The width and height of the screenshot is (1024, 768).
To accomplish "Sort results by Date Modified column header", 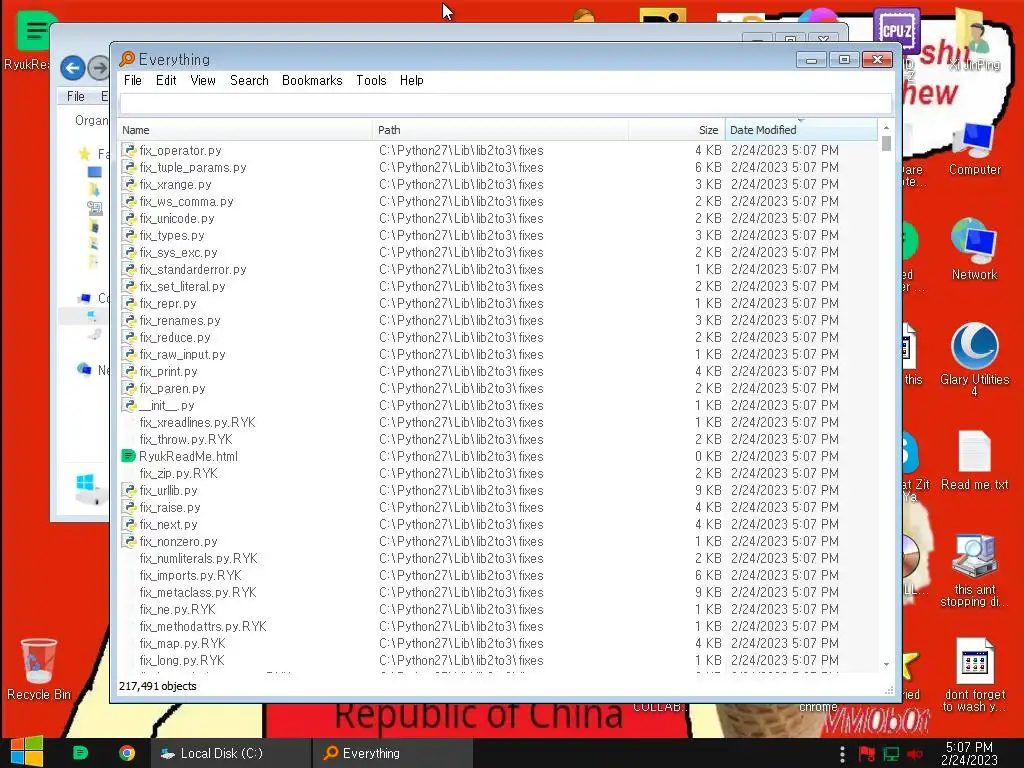I will 801,130.
